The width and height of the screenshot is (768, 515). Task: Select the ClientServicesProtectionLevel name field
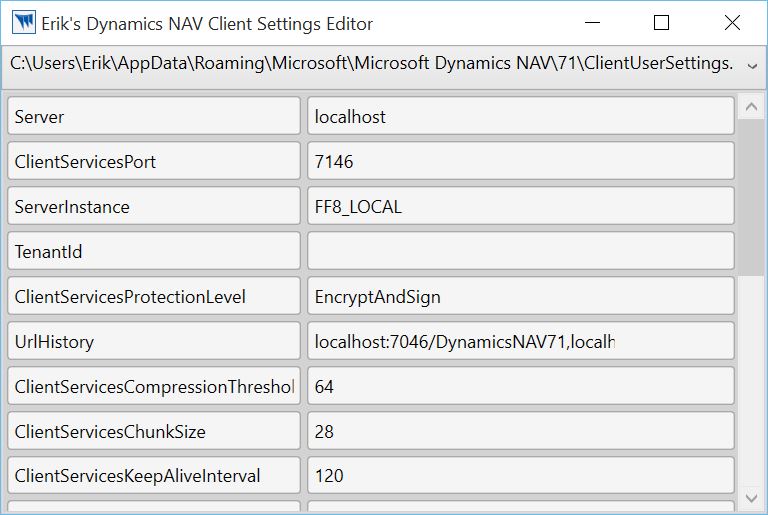[x=154, y=296]
